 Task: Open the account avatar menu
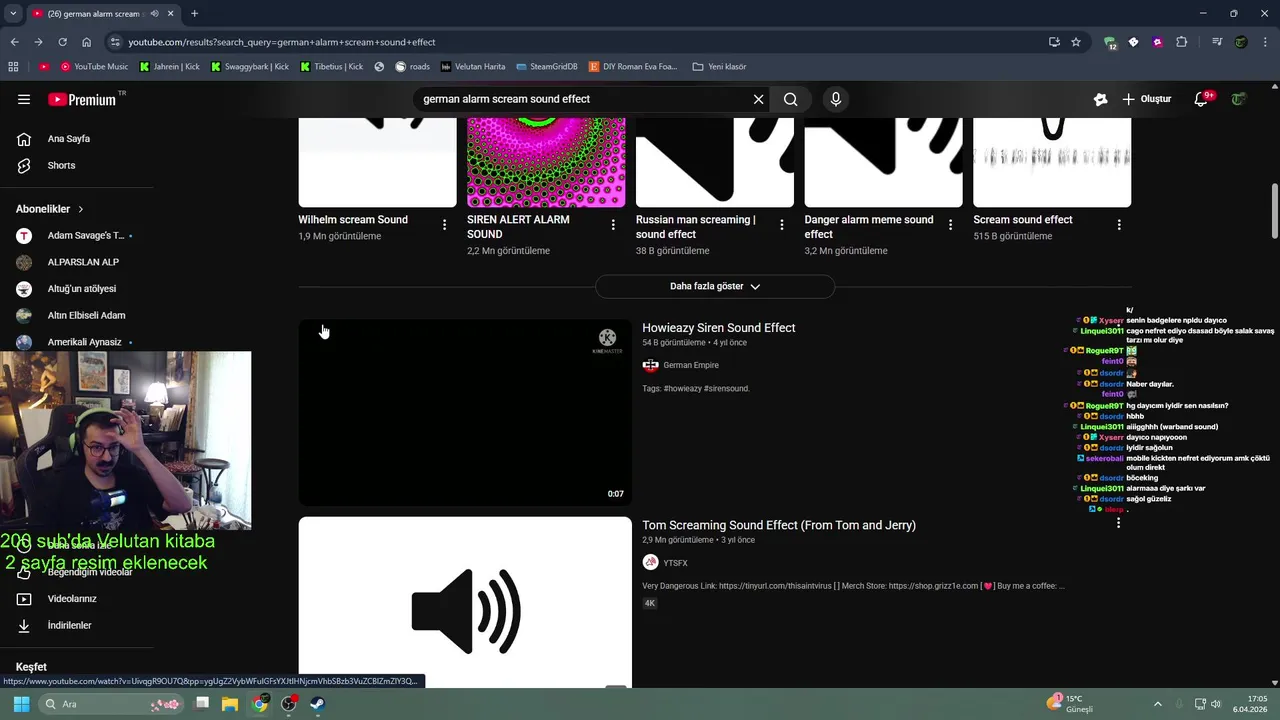[1239, 99]
